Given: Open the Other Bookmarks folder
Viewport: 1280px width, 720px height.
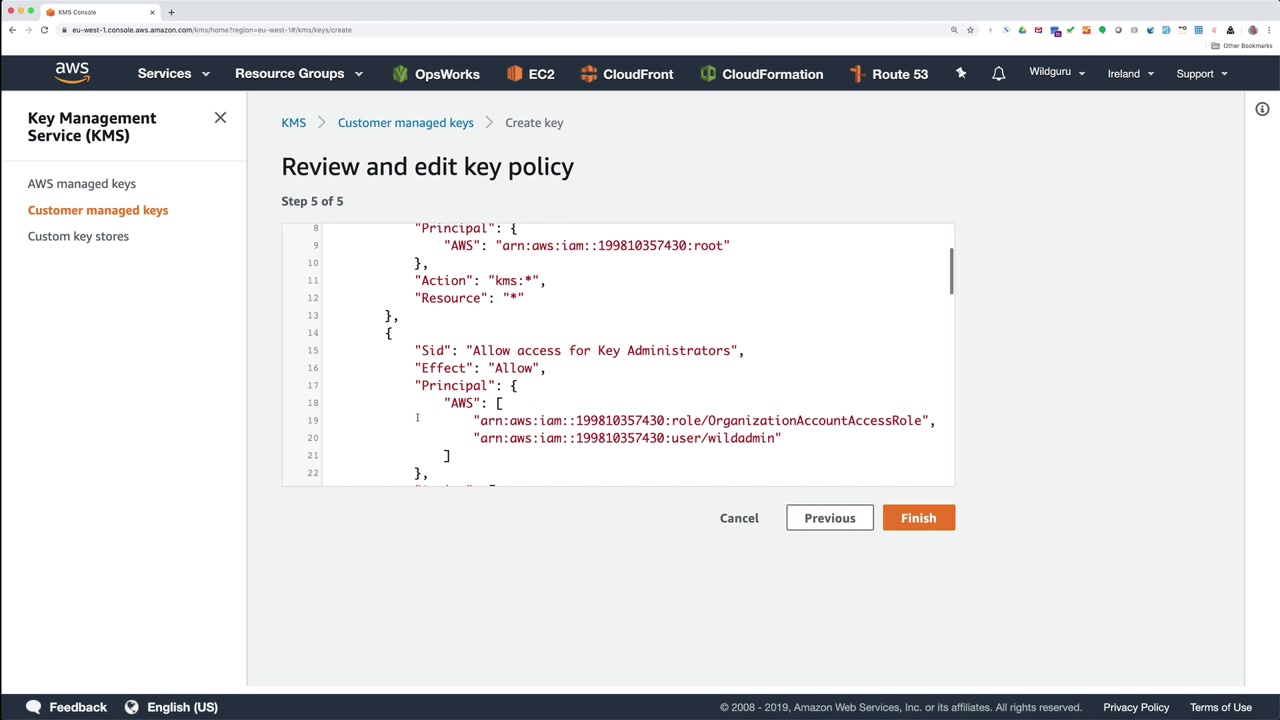Looking at the screenshot, I should click(x=1242, y=46).
